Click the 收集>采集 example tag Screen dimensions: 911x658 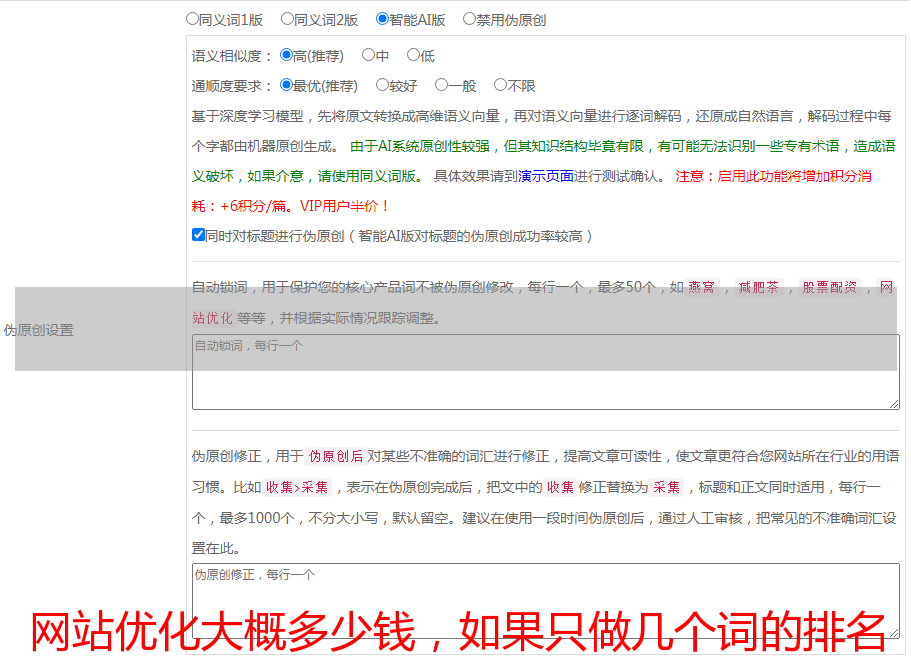point(297,487)
